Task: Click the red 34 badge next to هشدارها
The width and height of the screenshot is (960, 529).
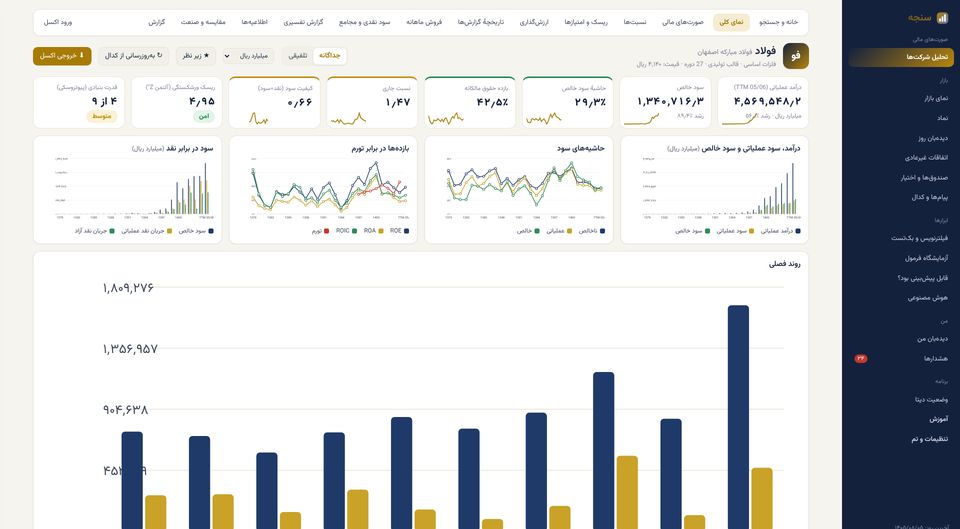Action: tap(861, 359)
